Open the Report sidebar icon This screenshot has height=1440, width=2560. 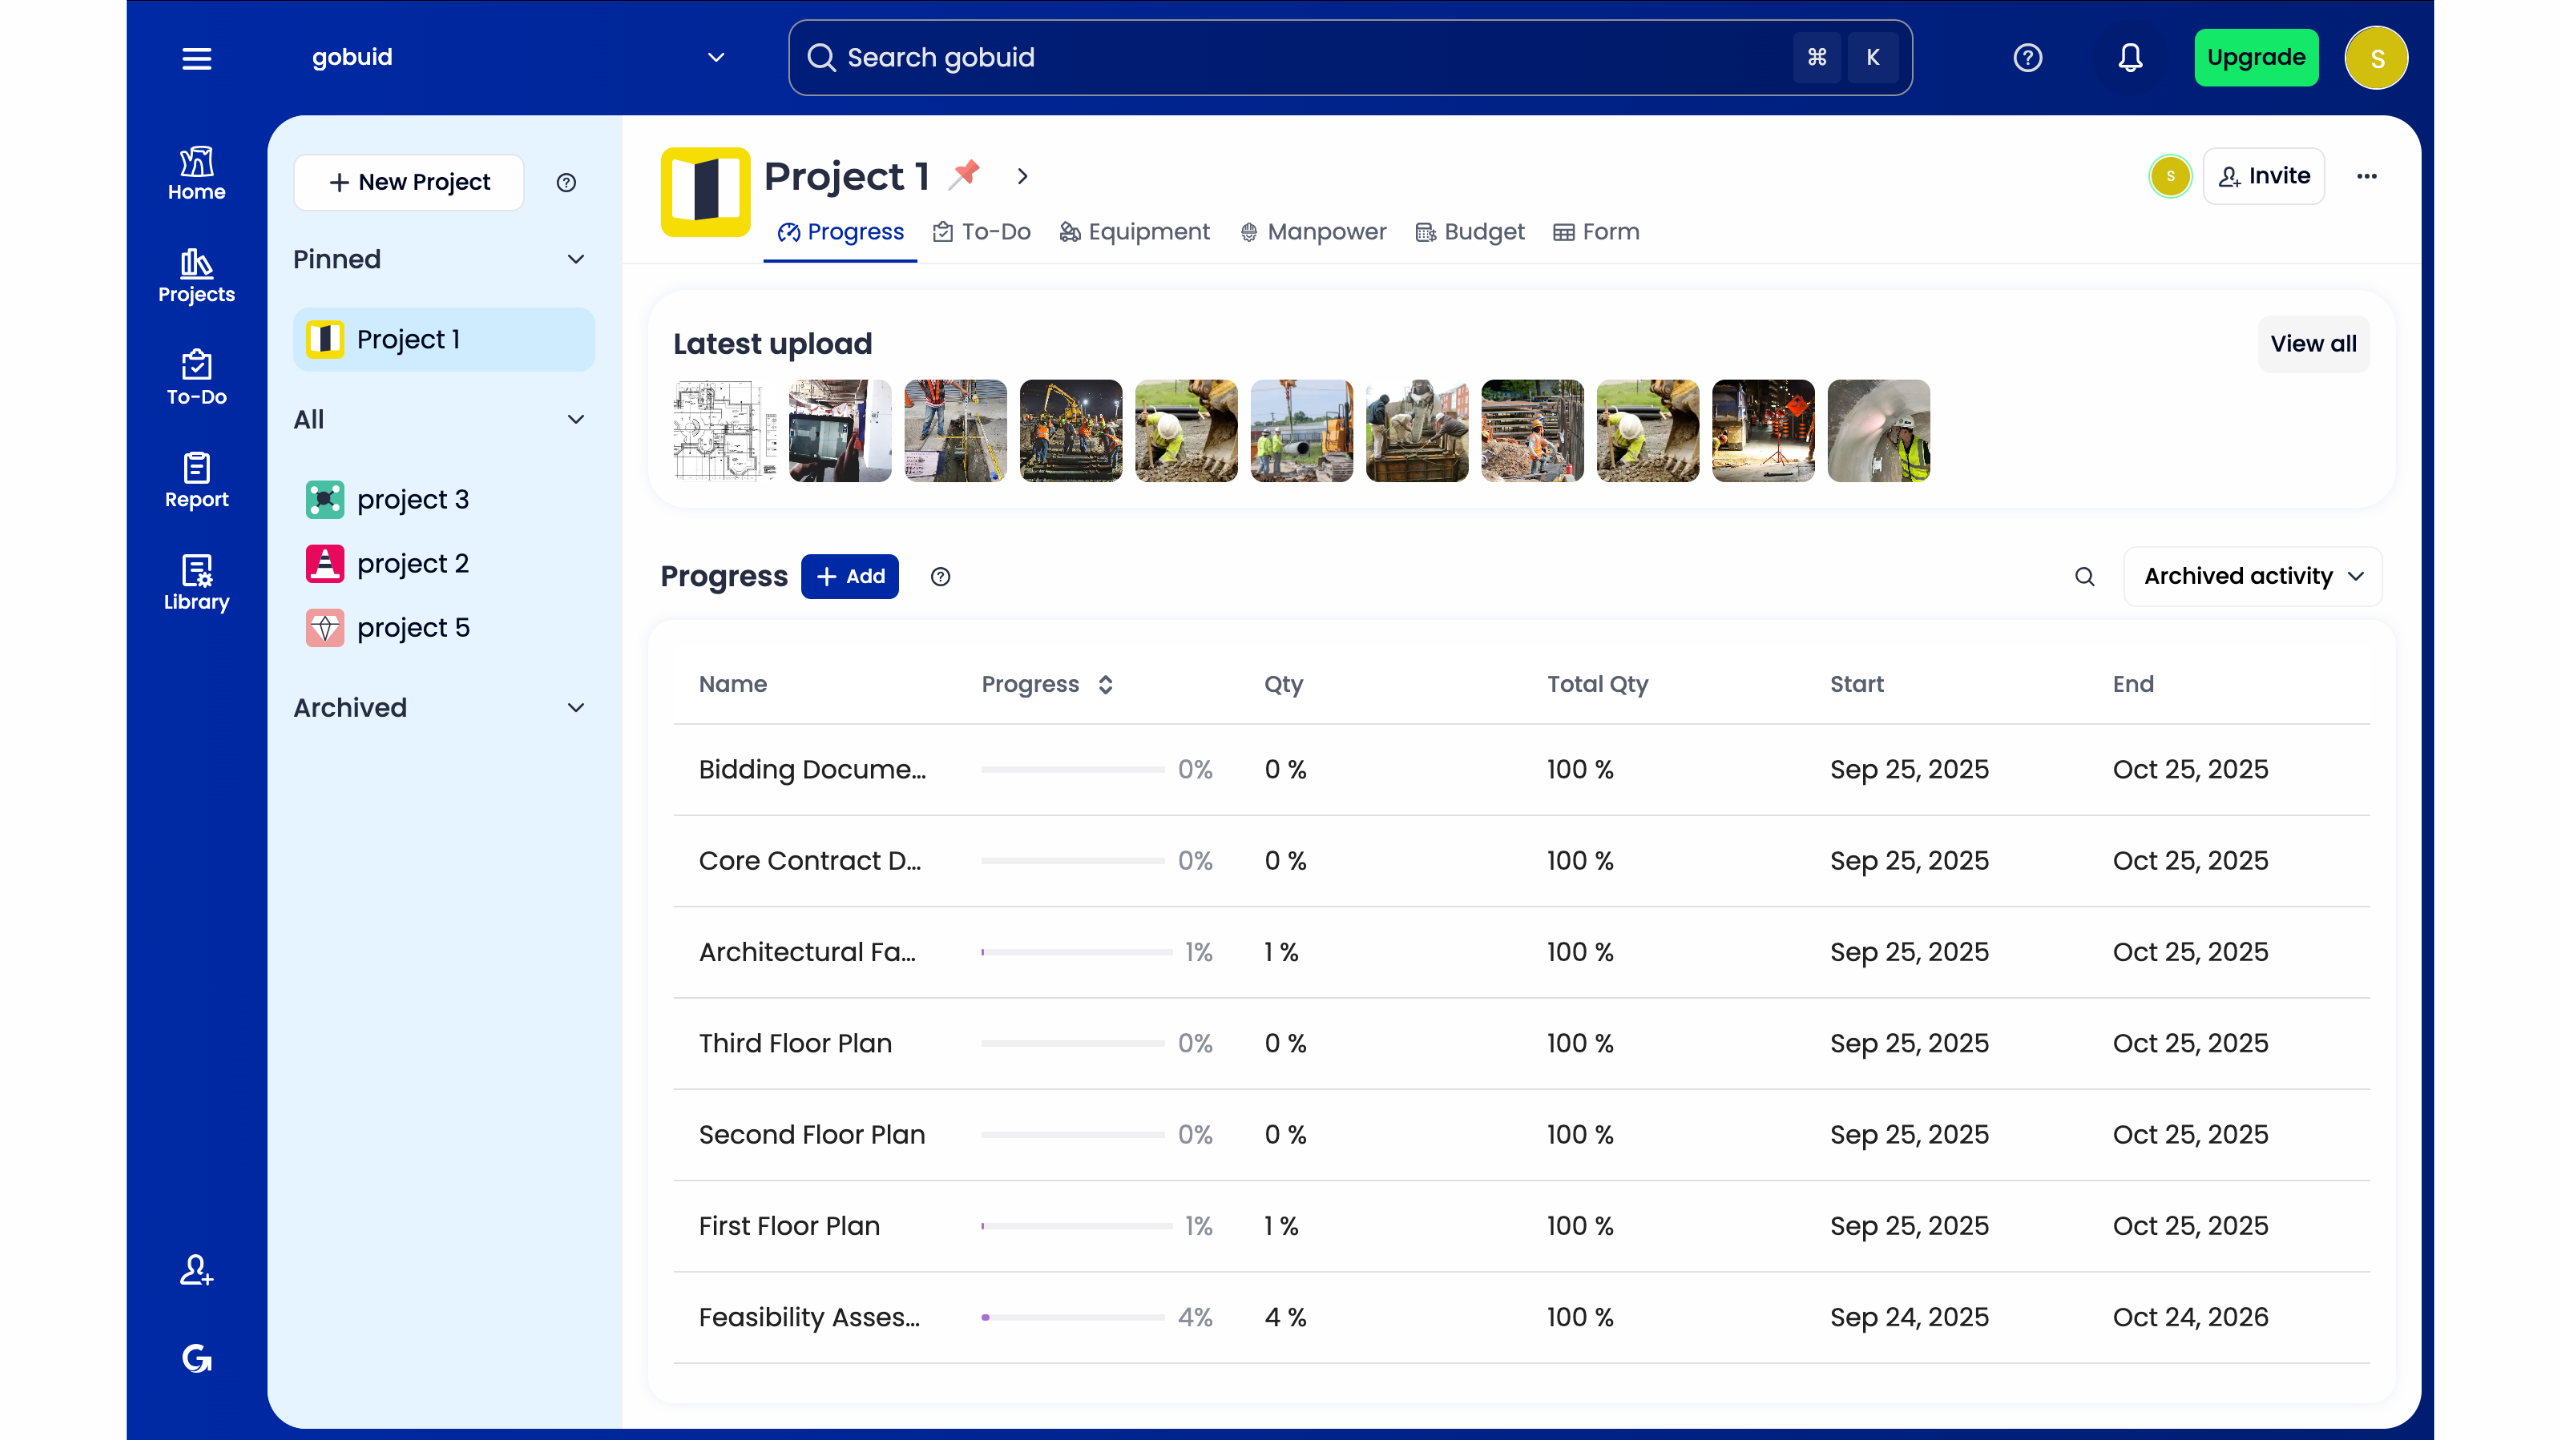pyautogui.click(x=196, y=480)
